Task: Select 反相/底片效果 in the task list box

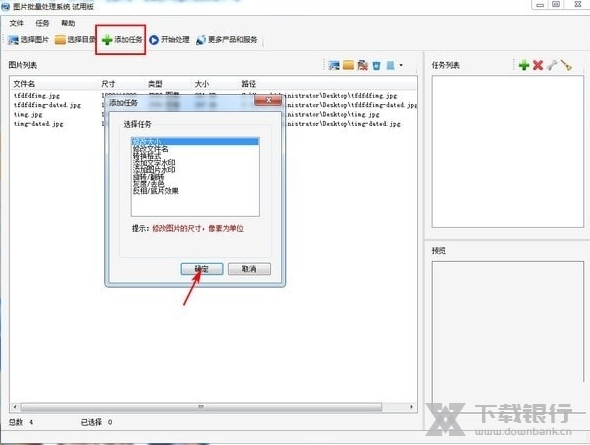Action: tap(195, 191)
